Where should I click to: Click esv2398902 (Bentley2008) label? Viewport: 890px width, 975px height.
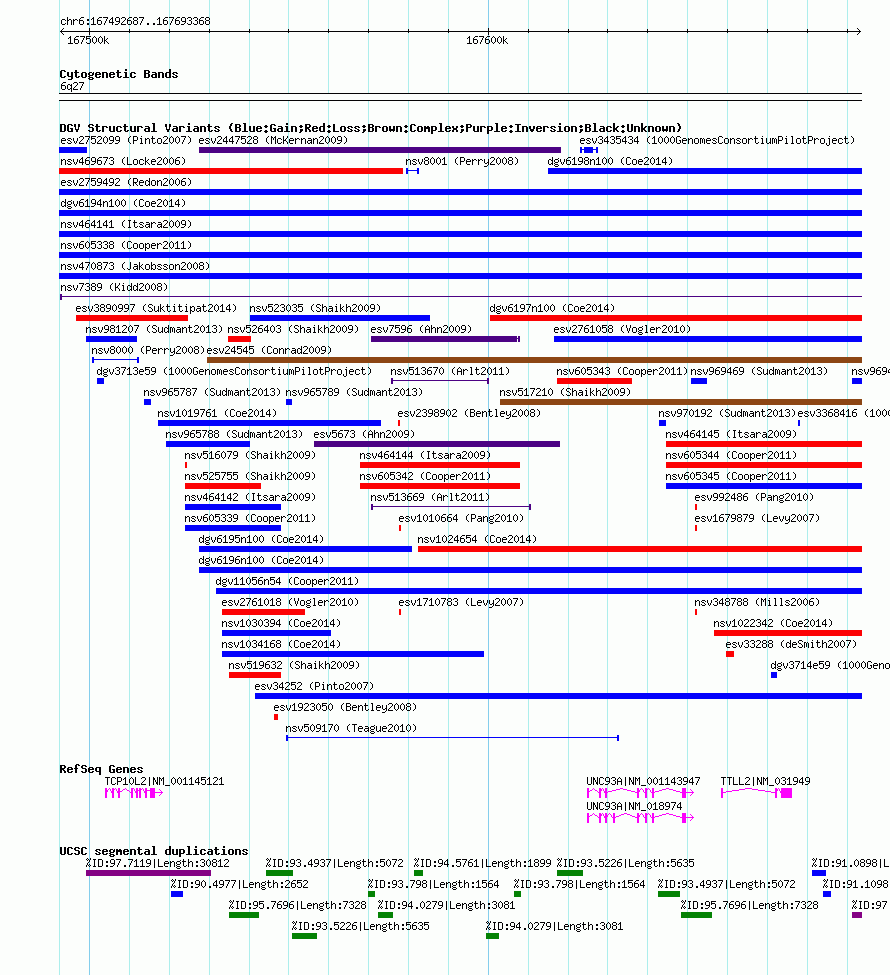[469, 414]
